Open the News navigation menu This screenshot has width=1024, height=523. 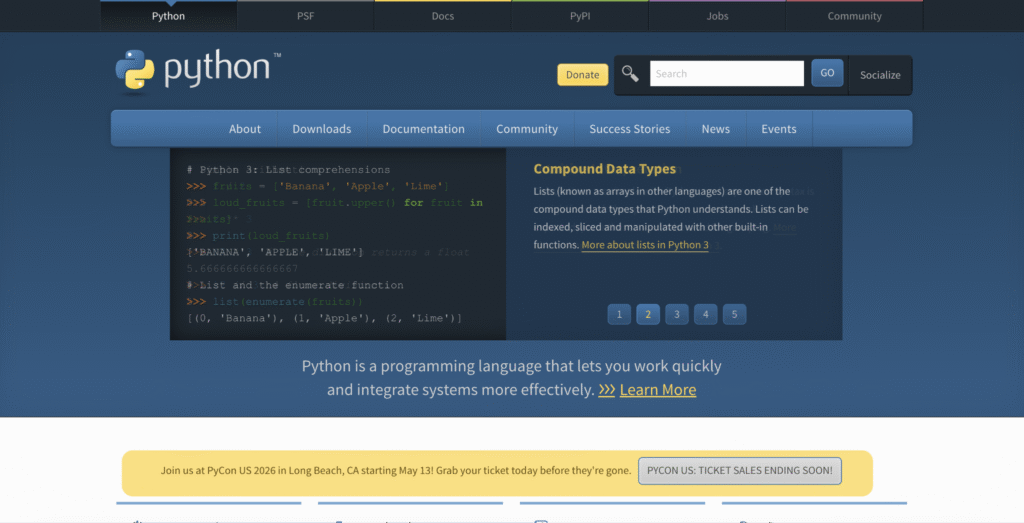click(x=716, y=129)
